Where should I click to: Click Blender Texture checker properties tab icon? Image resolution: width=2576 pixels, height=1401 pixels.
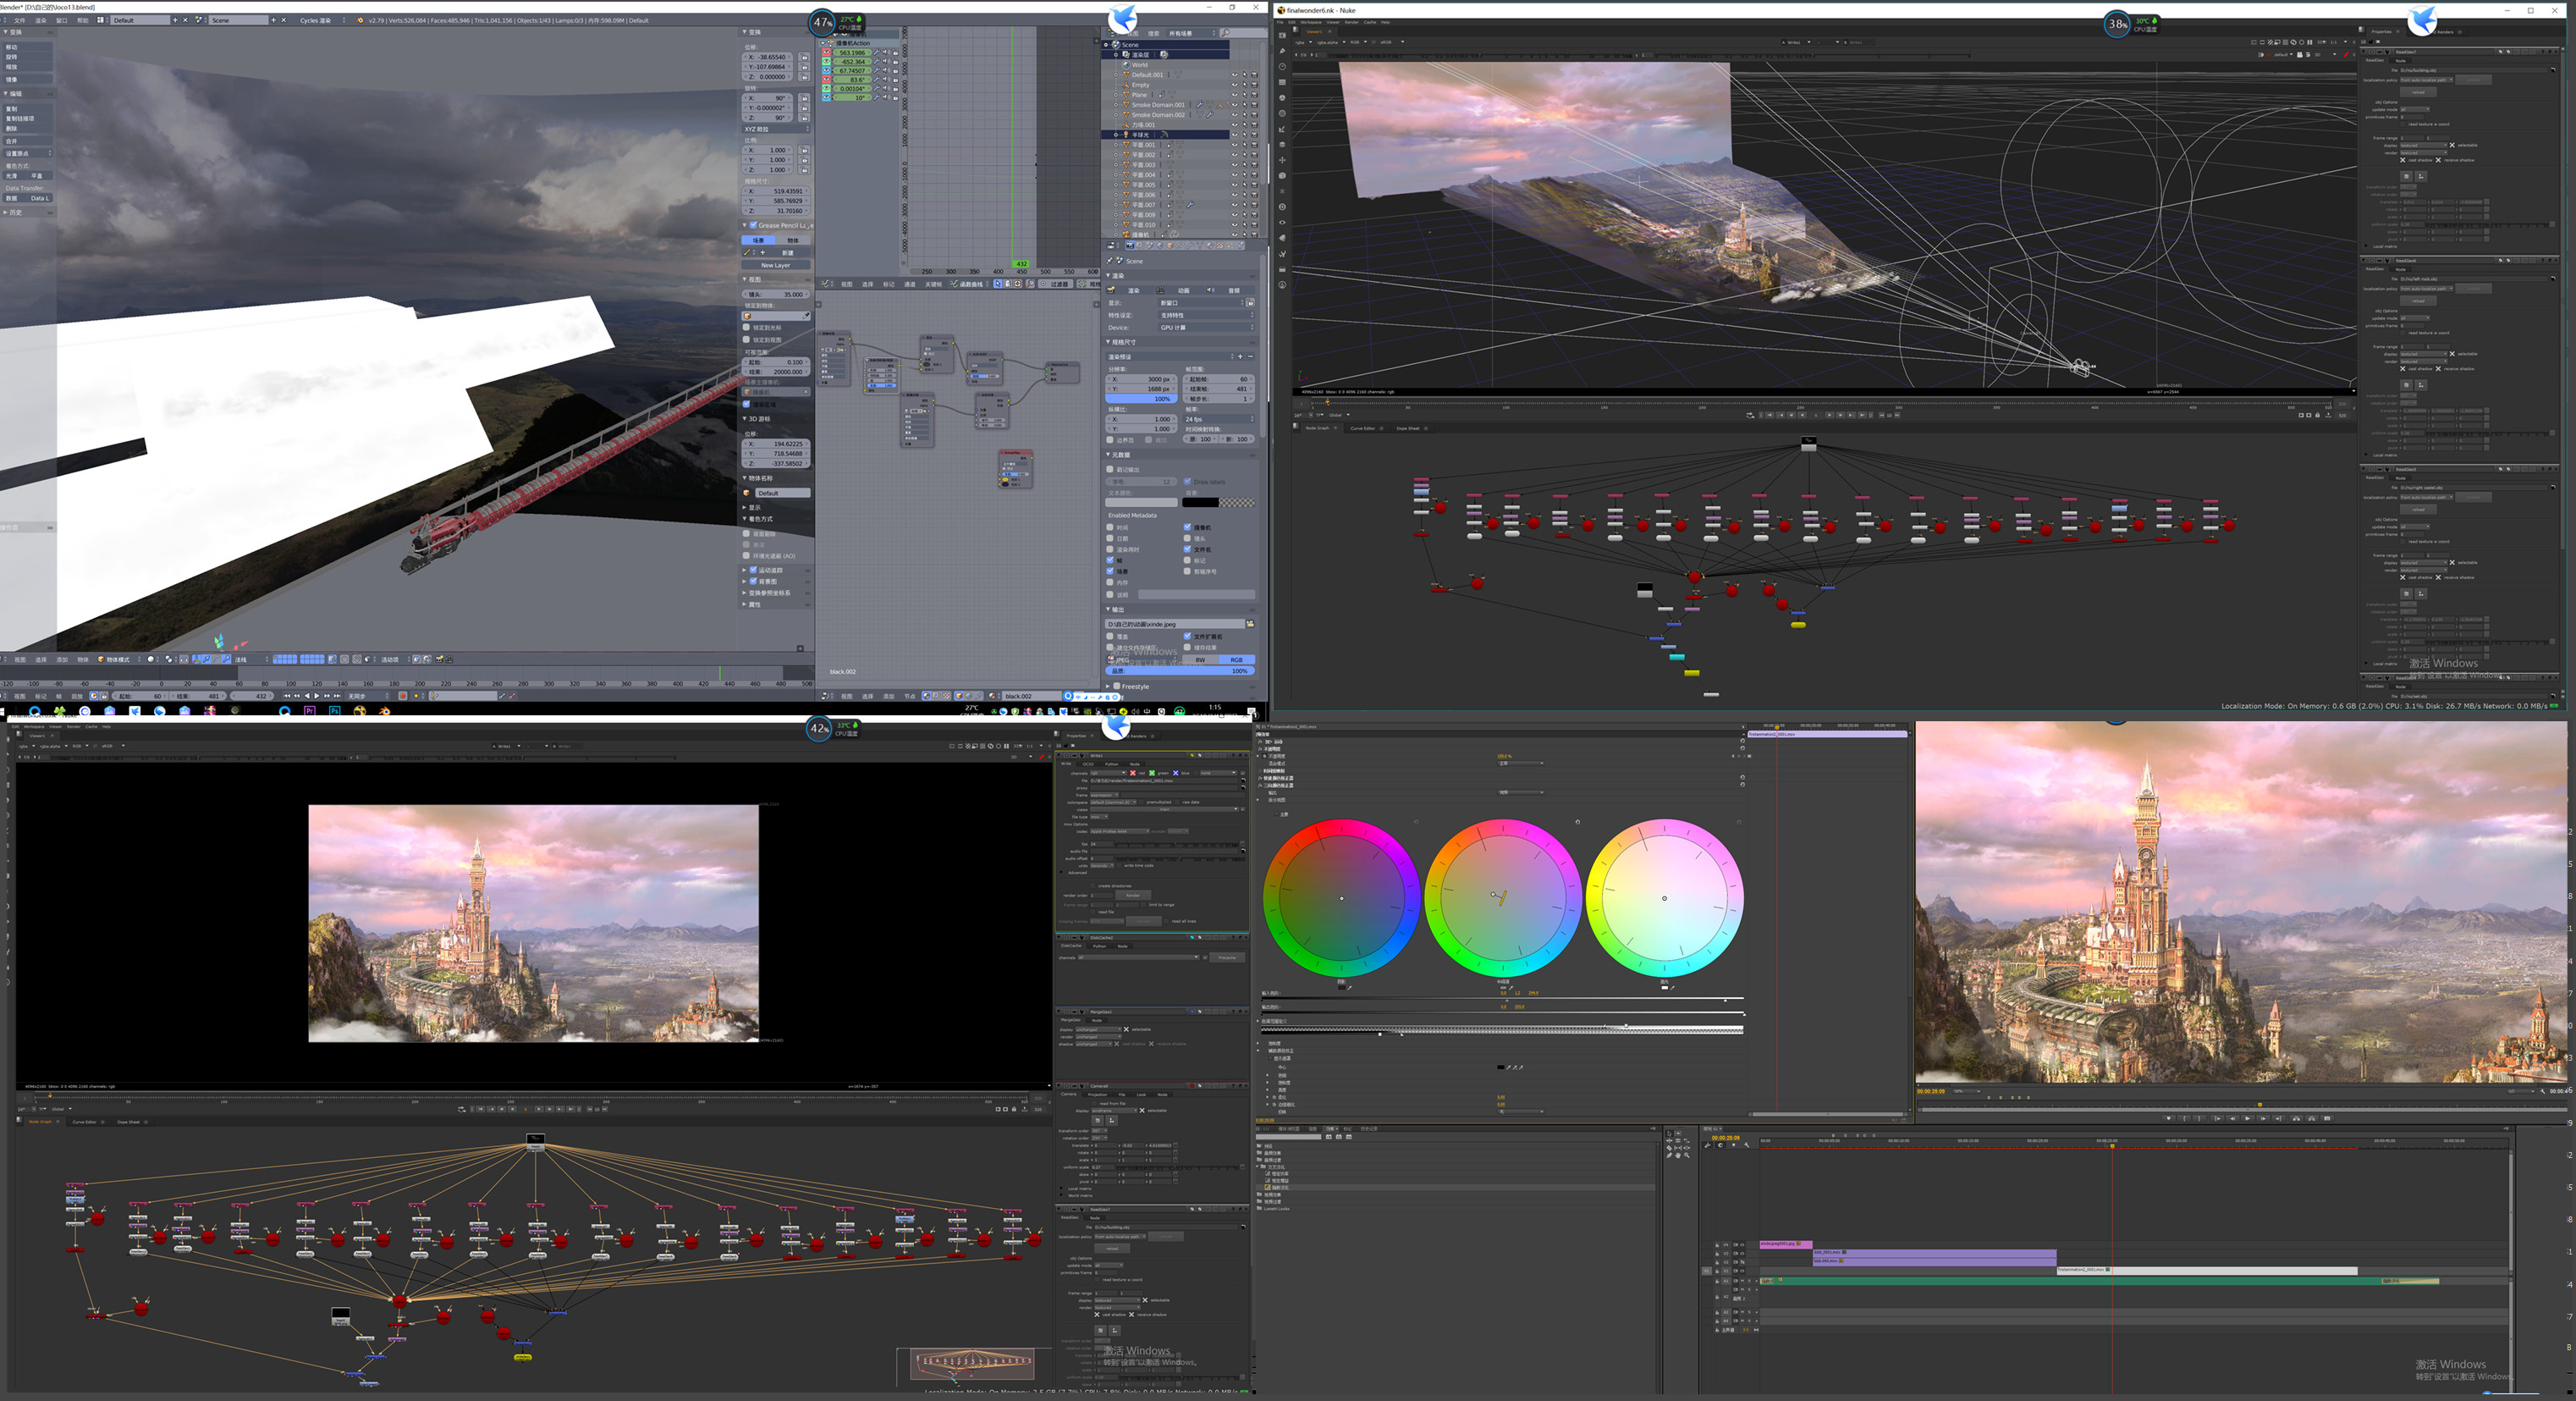coord(1220,246)
